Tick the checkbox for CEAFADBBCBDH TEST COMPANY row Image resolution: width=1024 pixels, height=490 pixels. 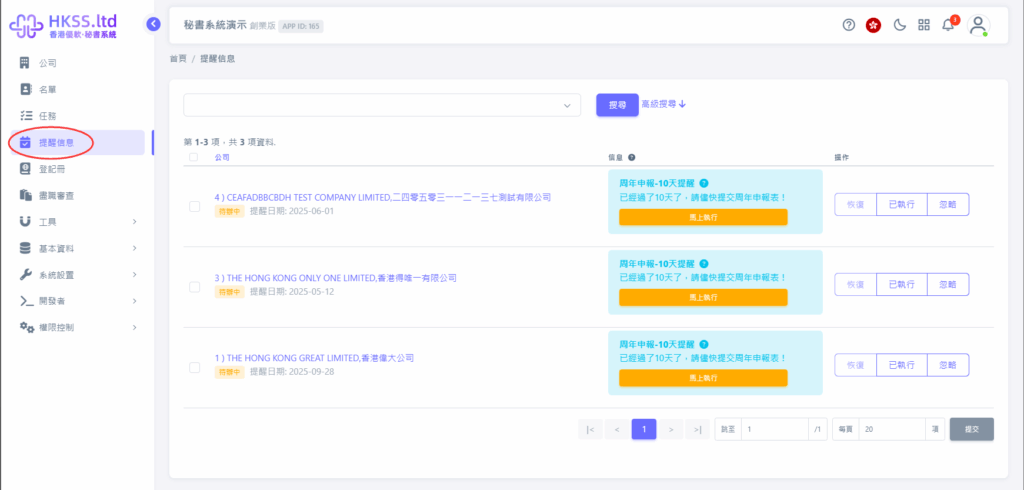pyautogui.click(x=194, y=206)
